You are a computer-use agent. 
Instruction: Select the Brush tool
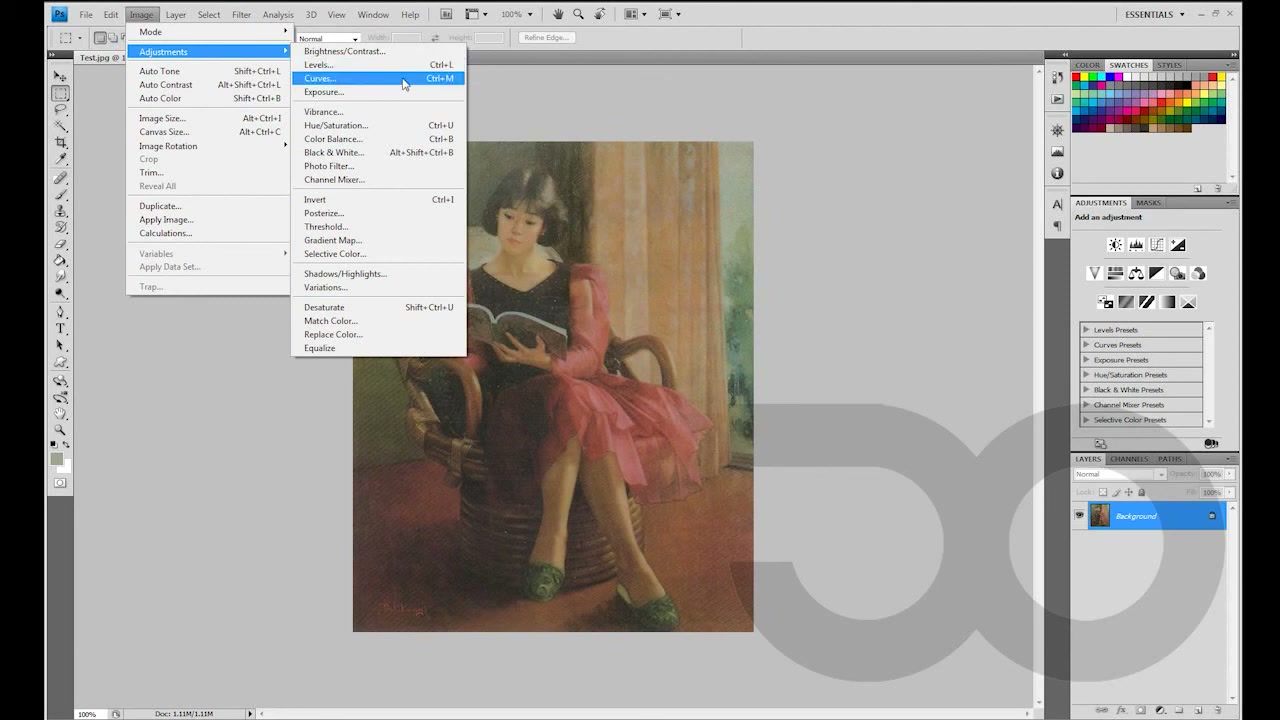tap(60, 195)
